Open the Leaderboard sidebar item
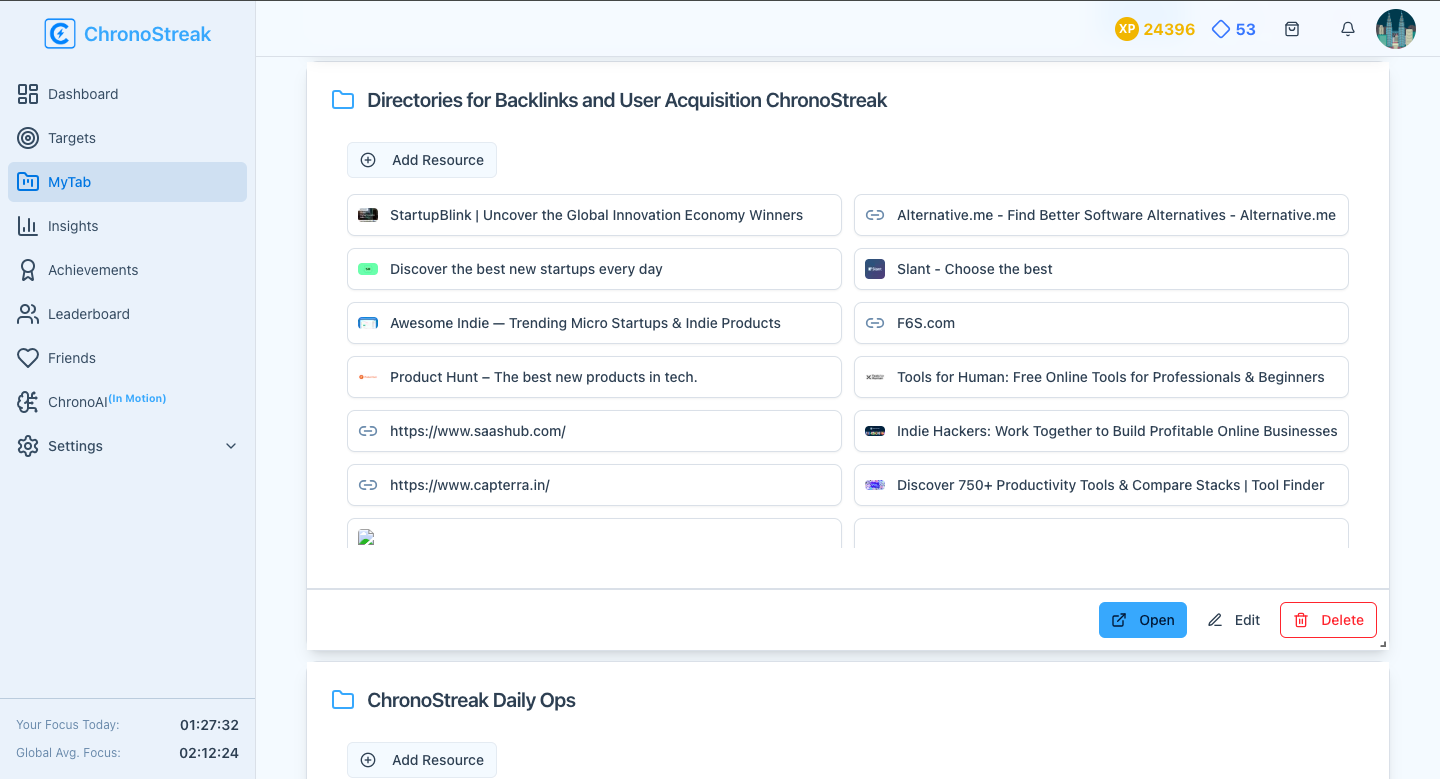 [89, 314]
